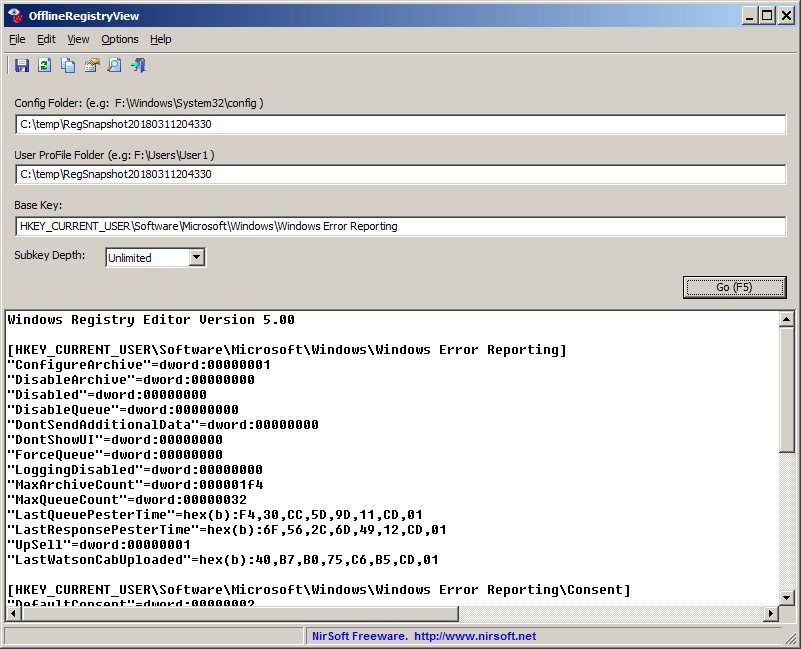Open the Help menu
Viewport: 801px width, 649px height.
coord(160,39)
